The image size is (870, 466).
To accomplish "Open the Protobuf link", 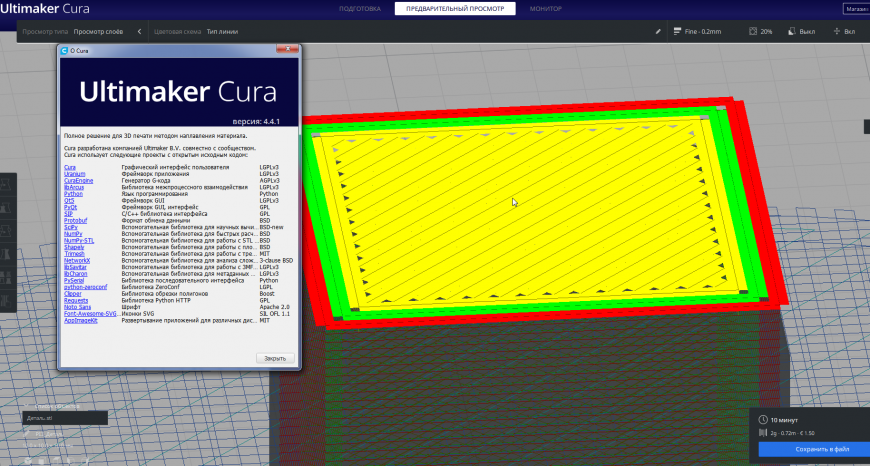I will click(x=75, y=220).
